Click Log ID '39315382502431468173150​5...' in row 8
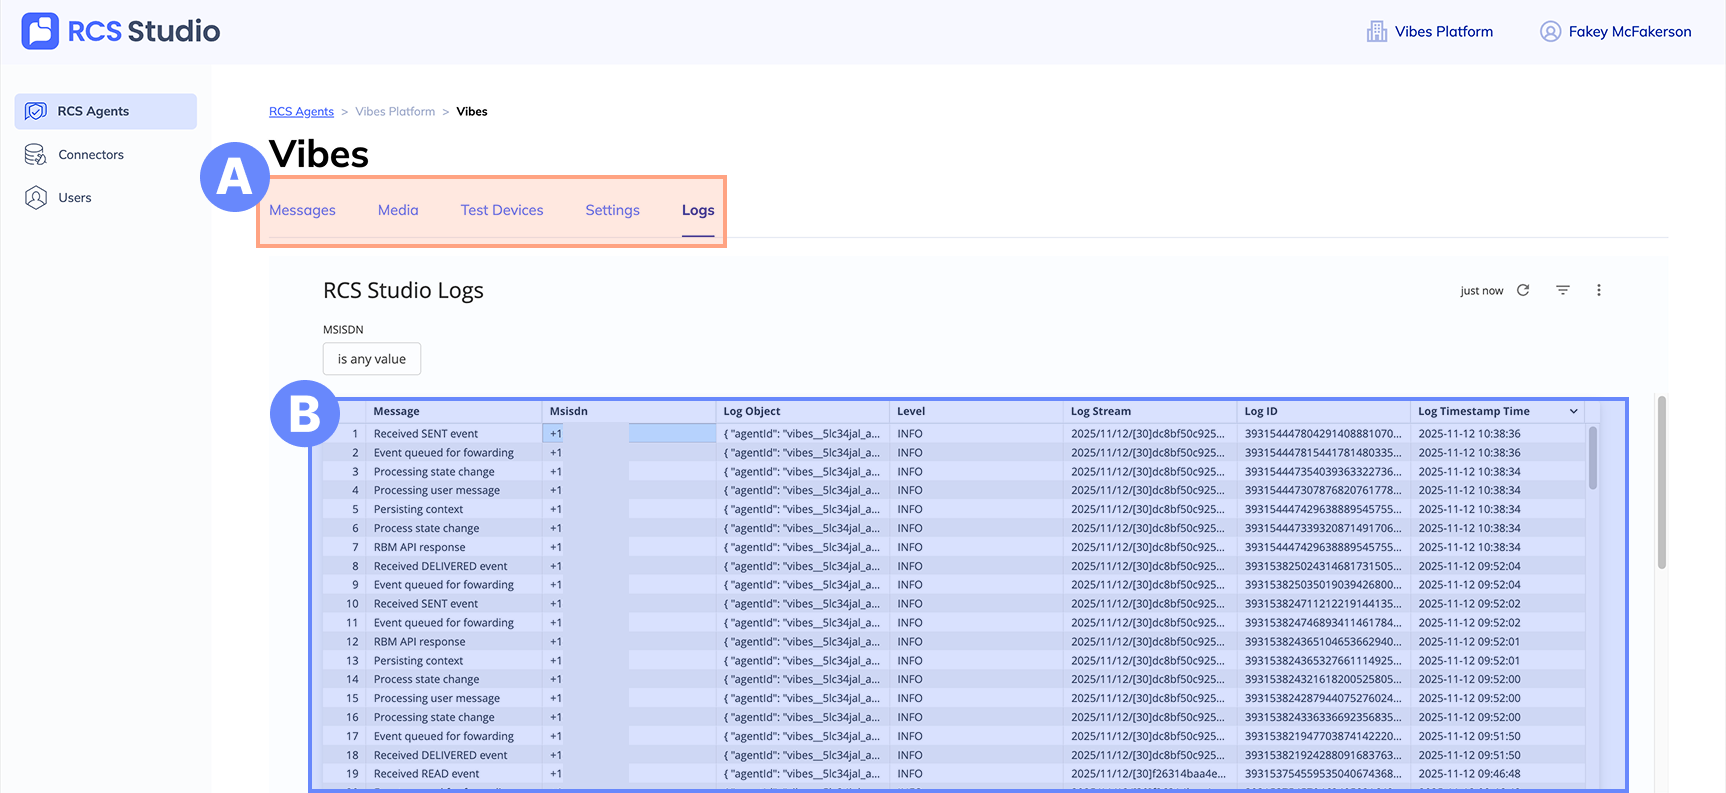Screen dimensions: 1726x793 1323,567
